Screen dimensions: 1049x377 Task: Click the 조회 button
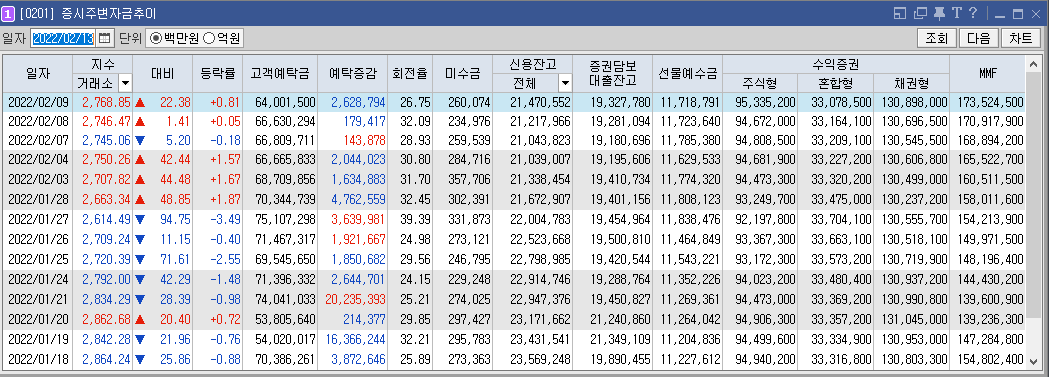[937, 38]
